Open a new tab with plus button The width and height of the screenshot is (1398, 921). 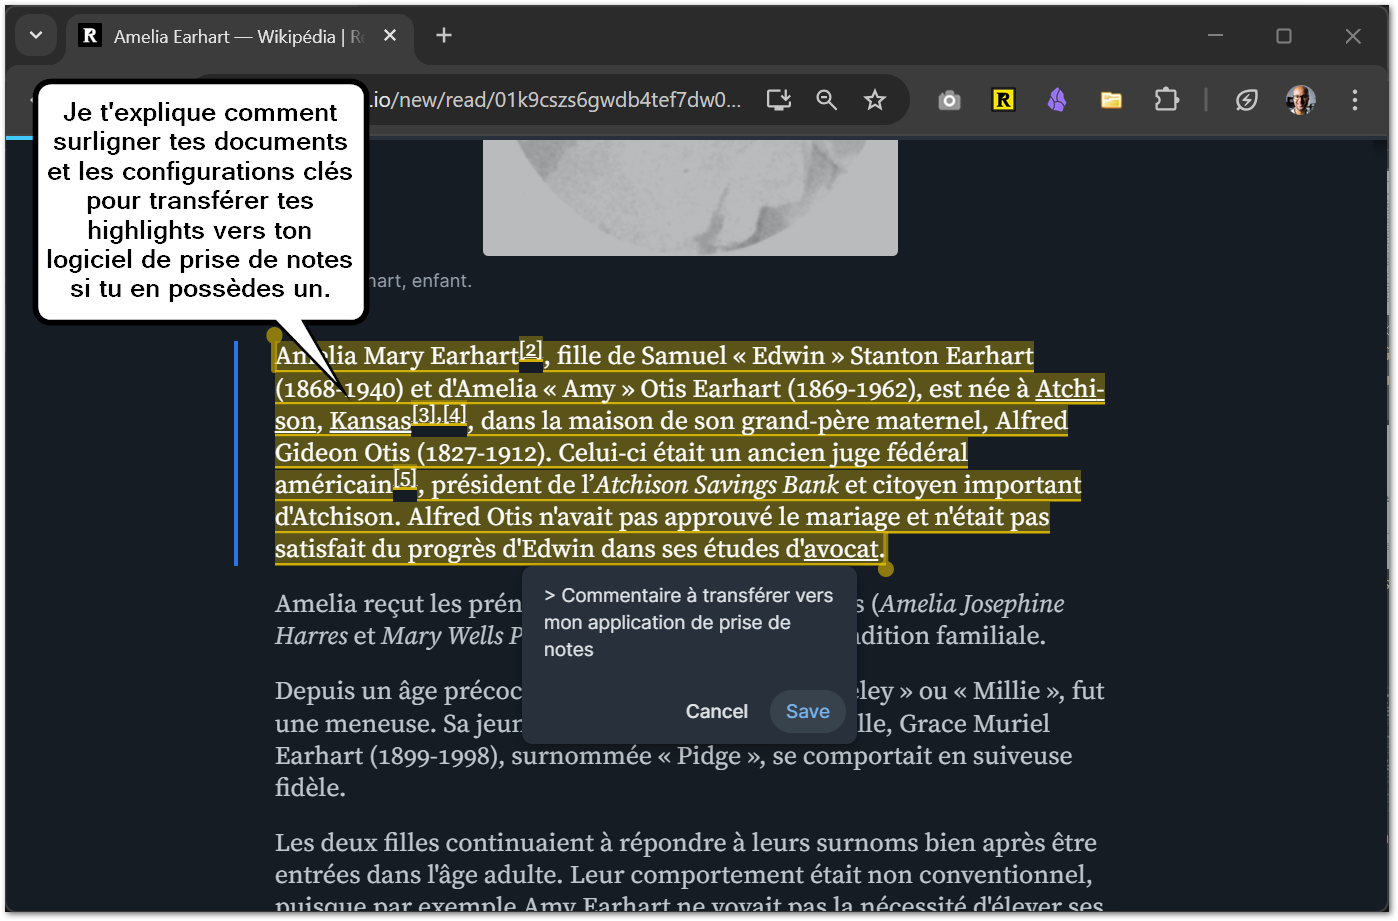click(444, 36)
